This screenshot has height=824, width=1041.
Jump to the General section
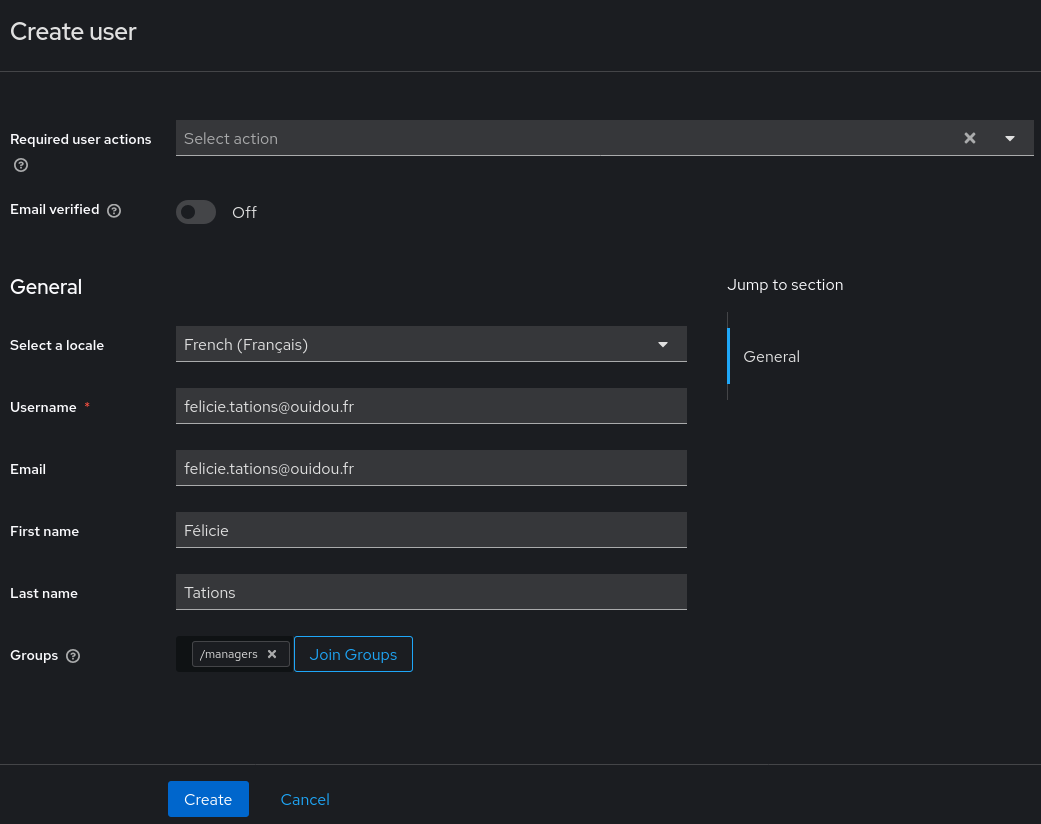coord(771,356)
